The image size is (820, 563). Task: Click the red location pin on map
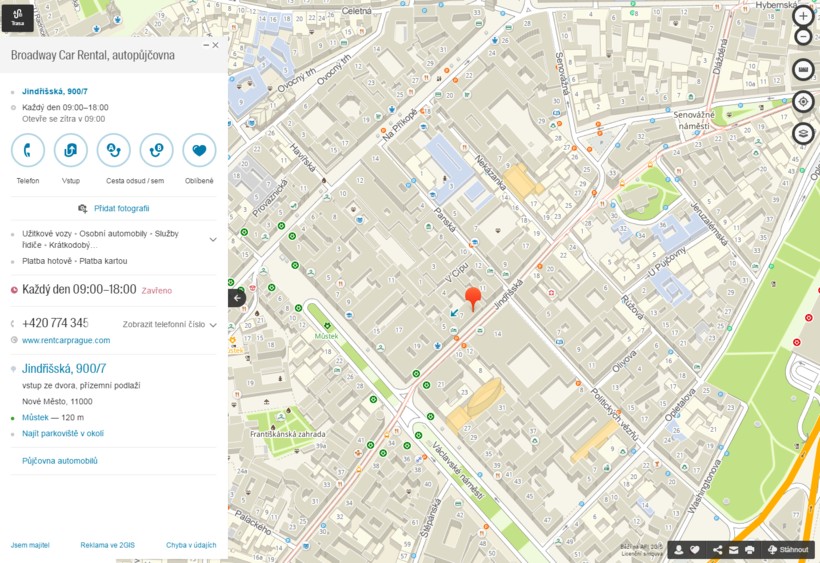point(473,298)
